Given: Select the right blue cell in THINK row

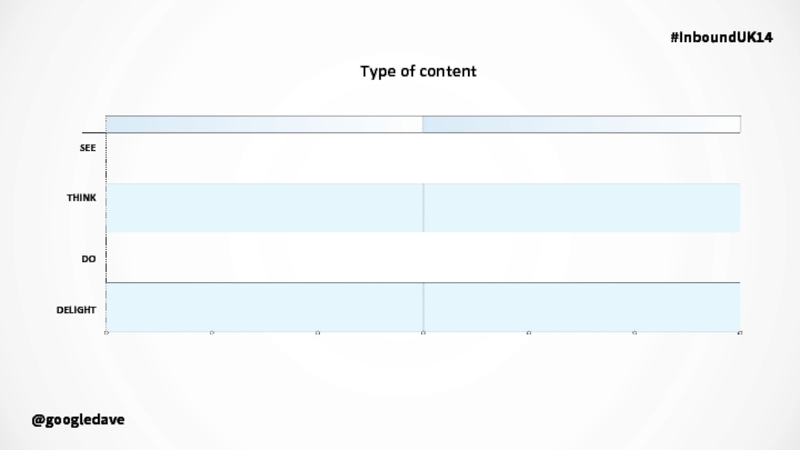Looking at the screenshot, I should click(x=582, y=208).
